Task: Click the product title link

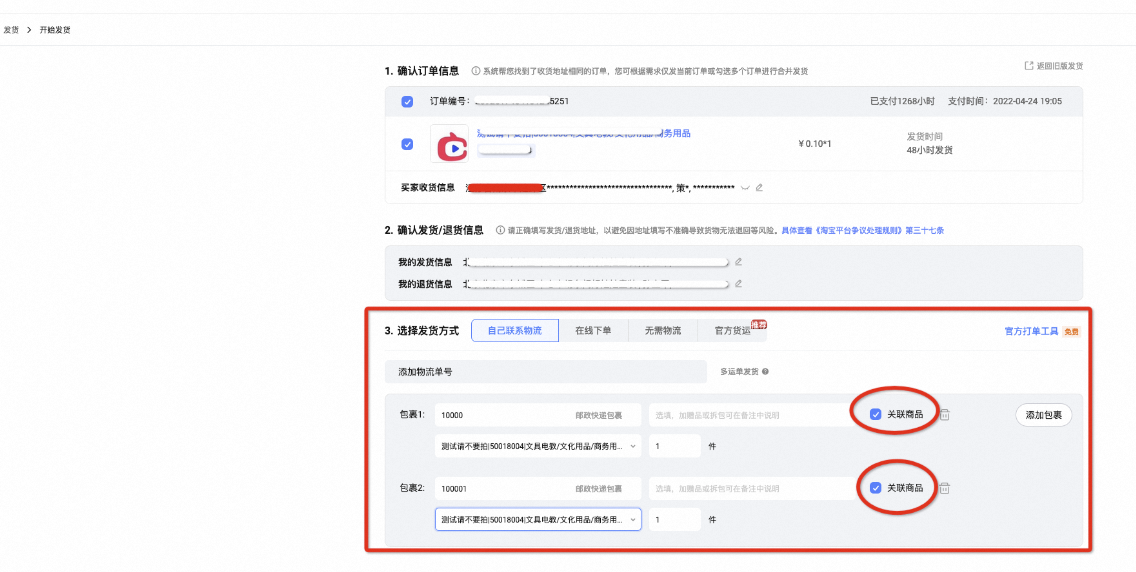Action: coord(583,133)
